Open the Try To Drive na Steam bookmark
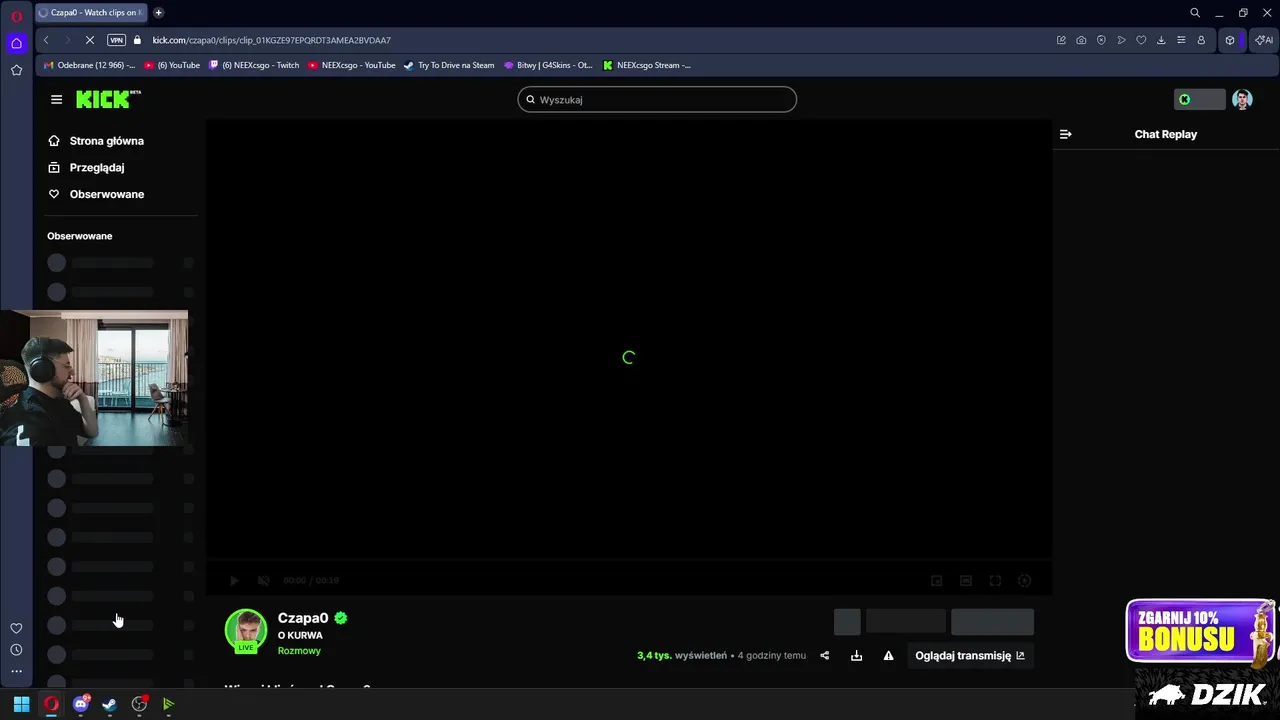This screenshot has width=1280, height=720. coord(449,65)
